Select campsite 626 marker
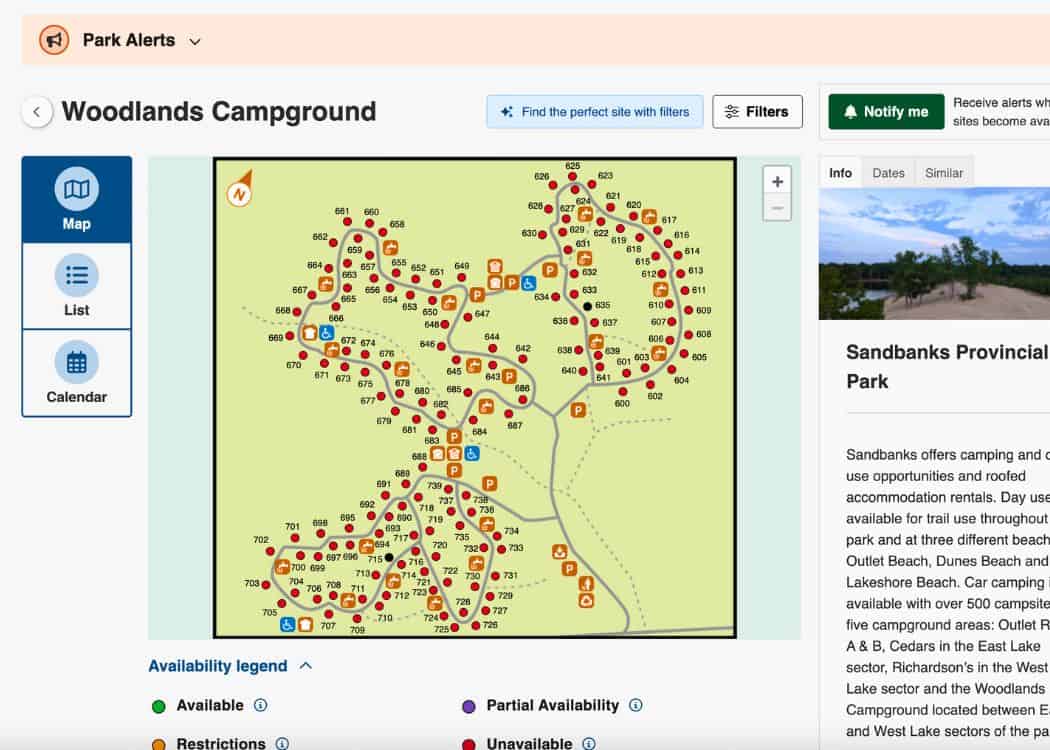Viewport: 1050px width, 750px height. [x=553, y=185]
